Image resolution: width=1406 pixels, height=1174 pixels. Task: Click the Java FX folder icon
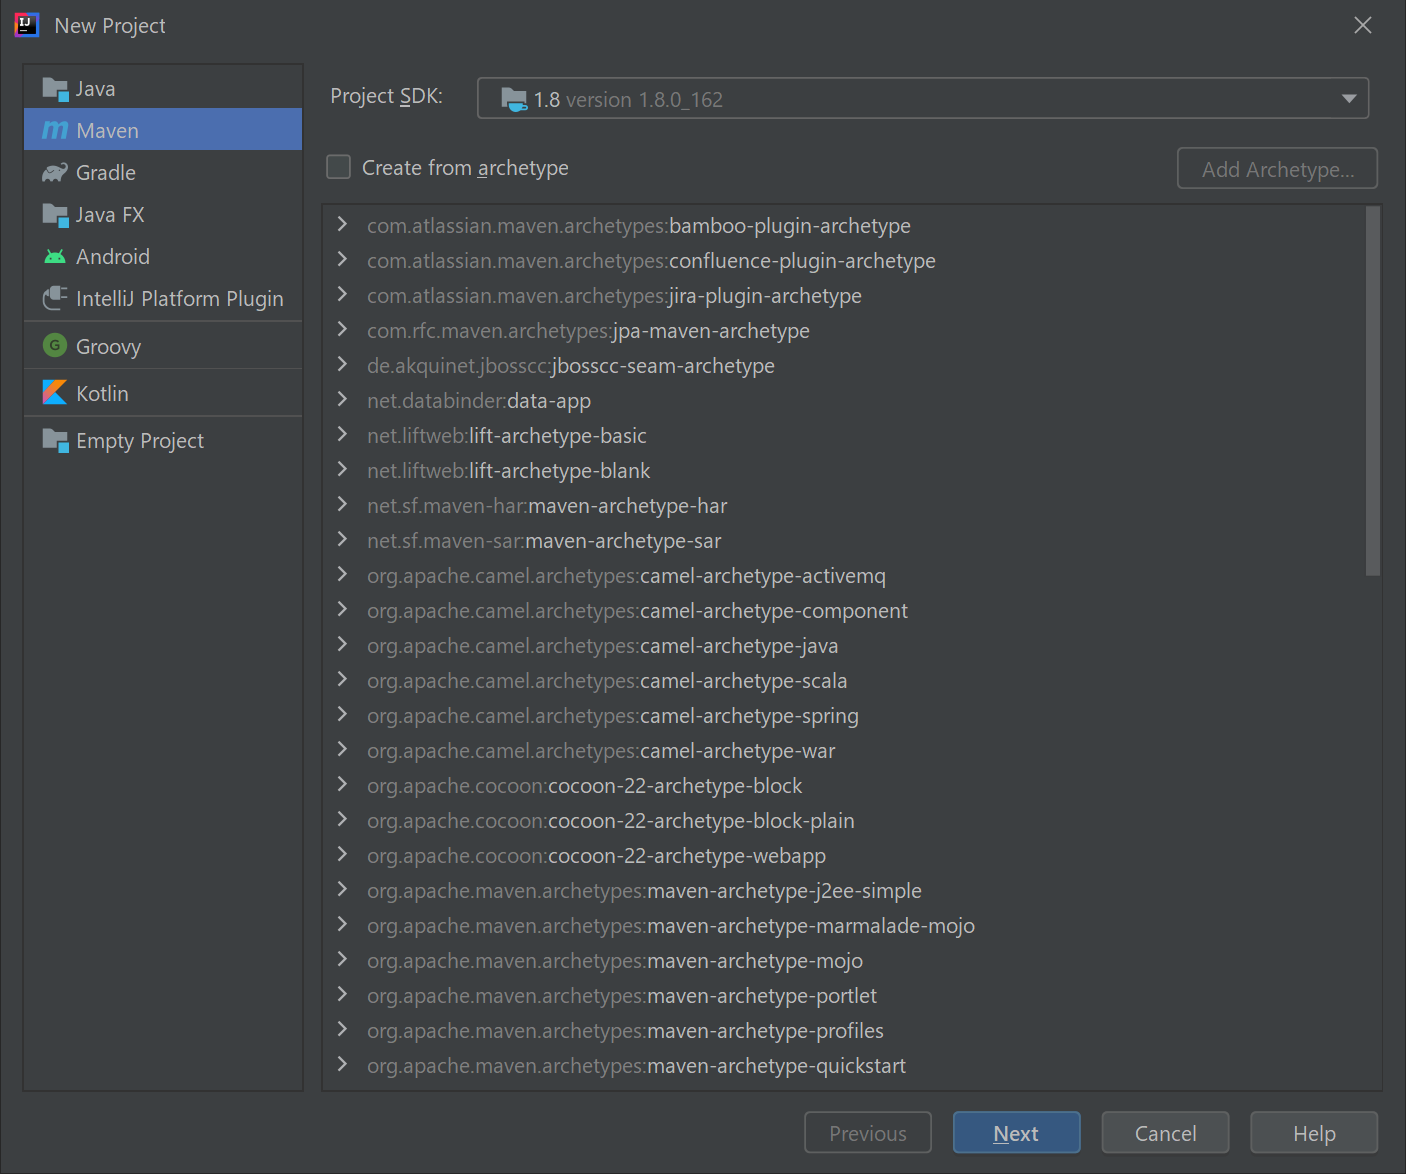coord(55,215)
